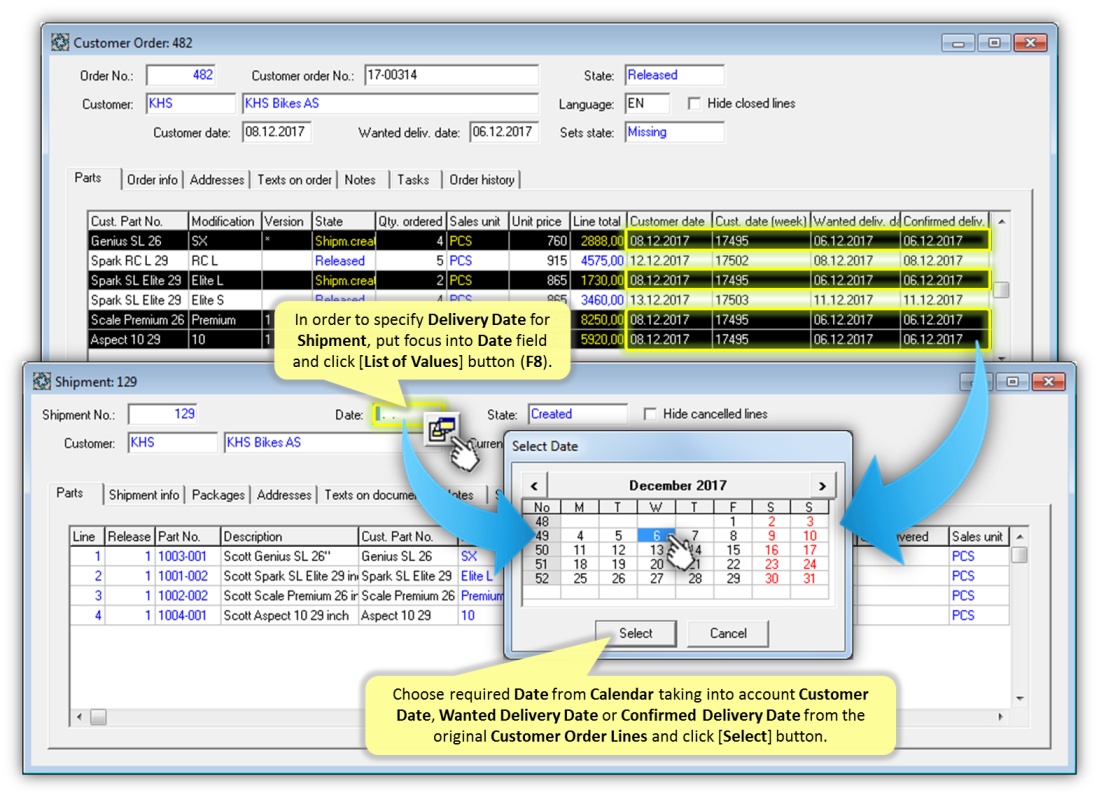Go to next month in calendar
This screenshot has height=797, width=1099.
[823, 485]
